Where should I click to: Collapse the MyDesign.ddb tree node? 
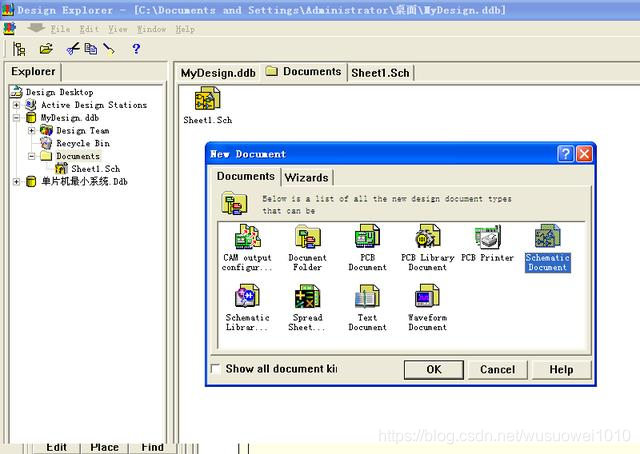point(16,118)
